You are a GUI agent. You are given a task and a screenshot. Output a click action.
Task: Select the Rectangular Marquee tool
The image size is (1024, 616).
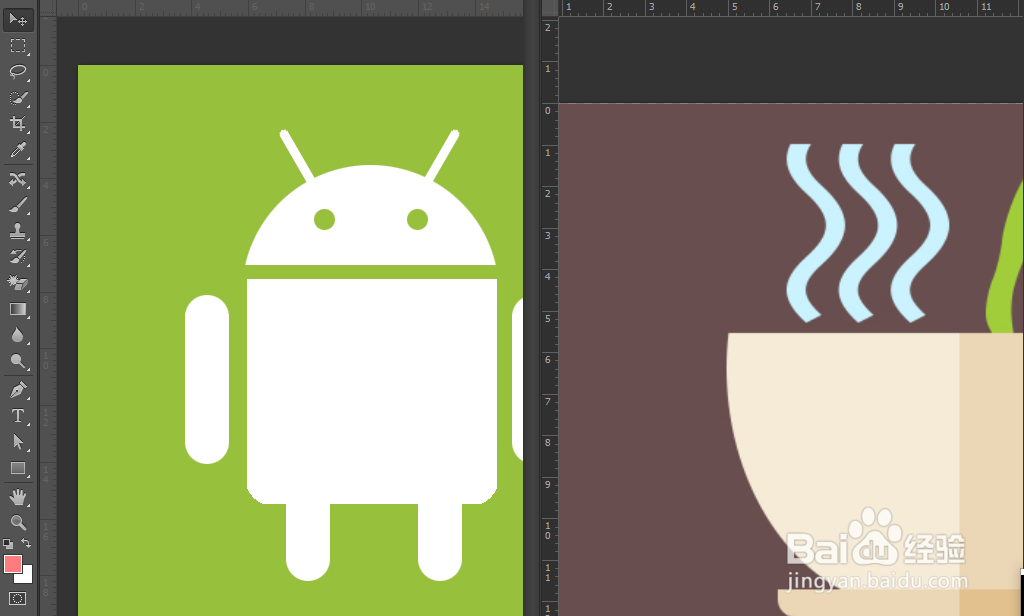[x=18, y=46]
